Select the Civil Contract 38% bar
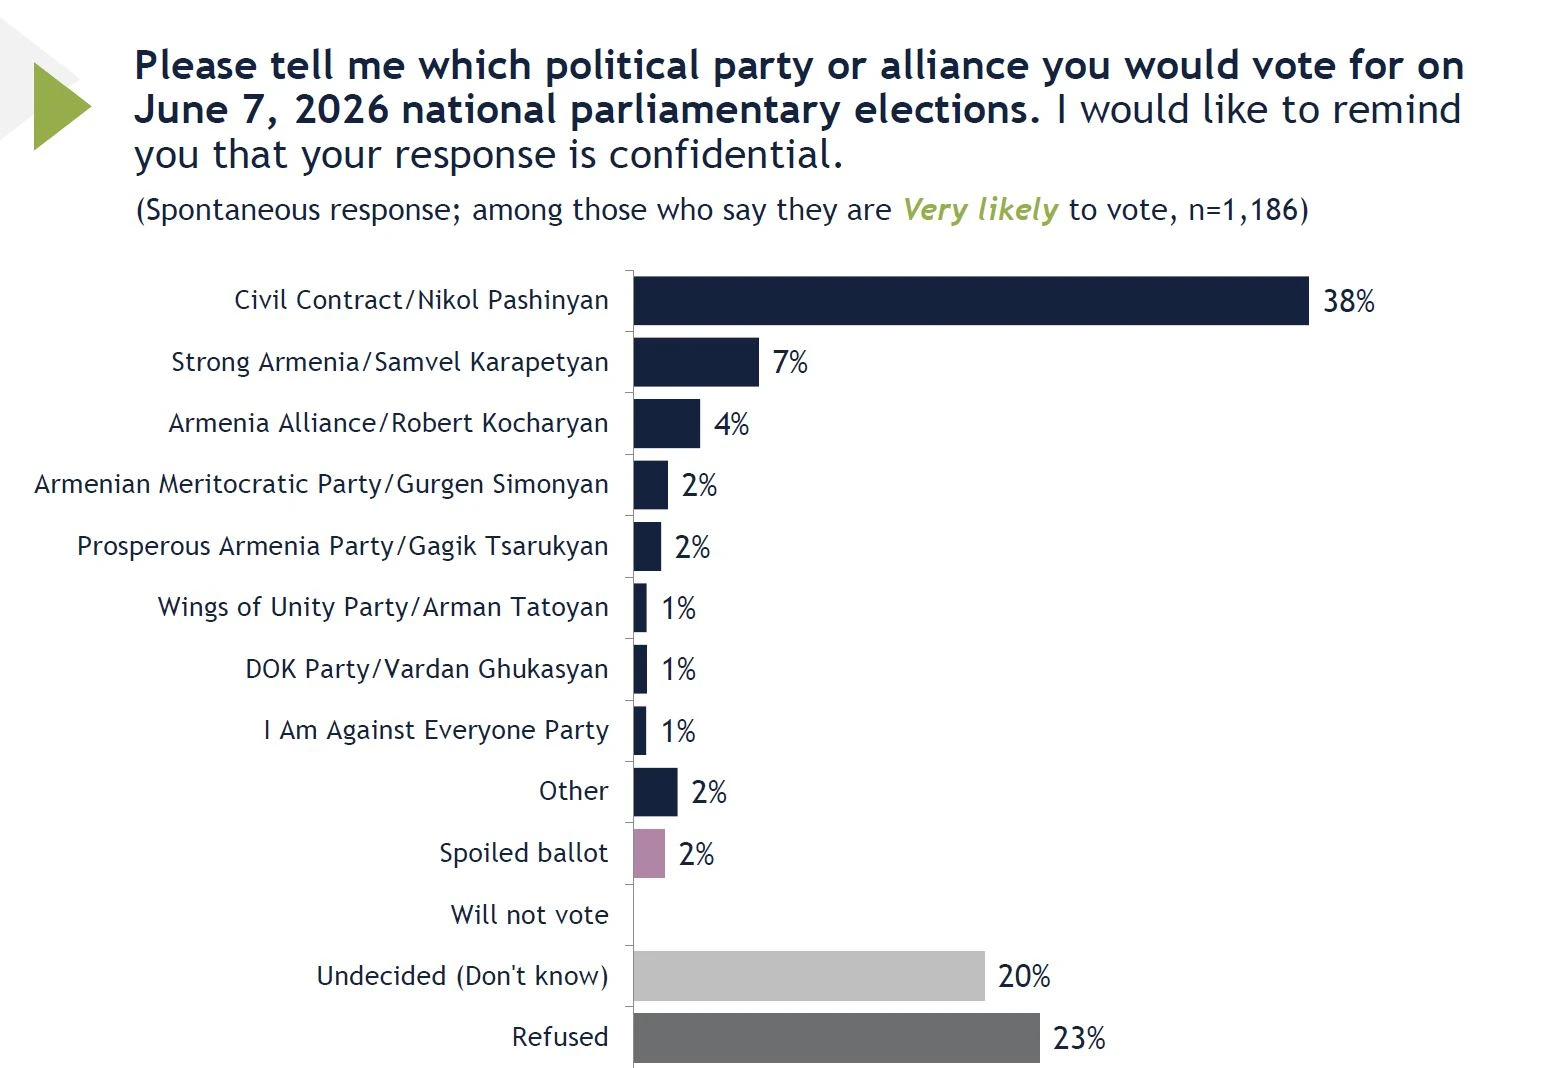 tap(971, 301)
